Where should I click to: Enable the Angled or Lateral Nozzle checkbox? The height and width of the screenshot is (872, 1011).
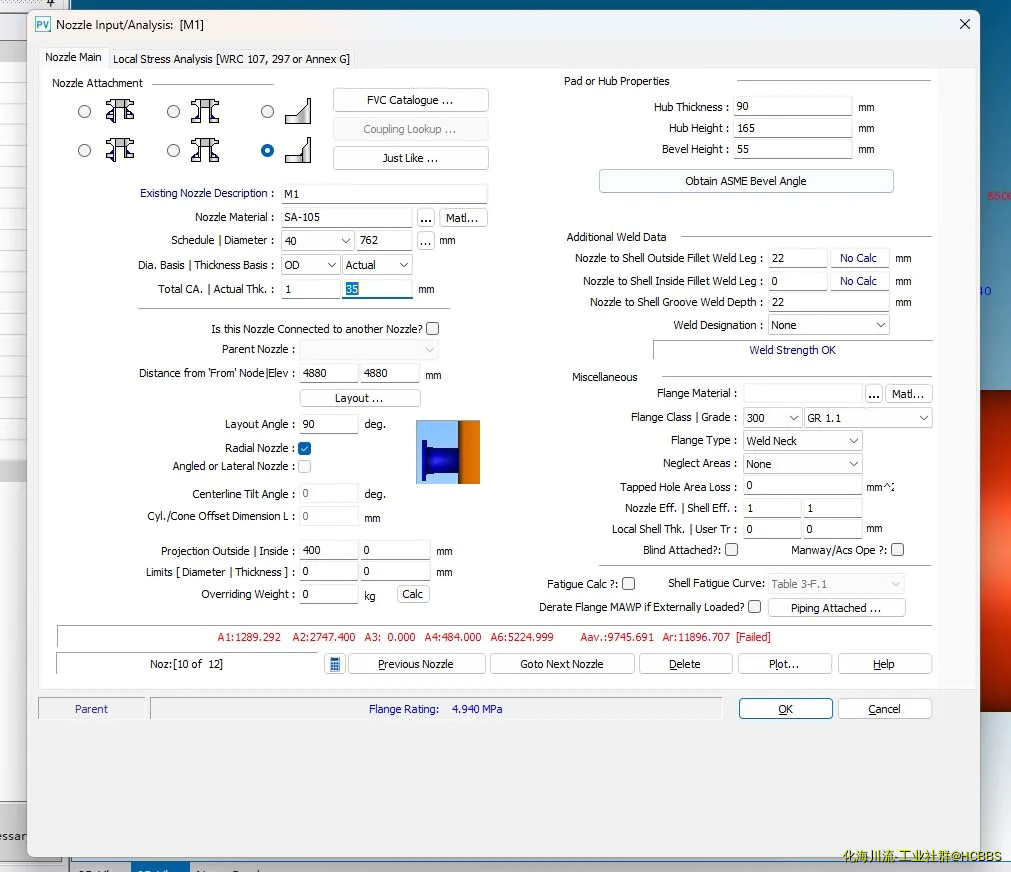click(305, 466)
